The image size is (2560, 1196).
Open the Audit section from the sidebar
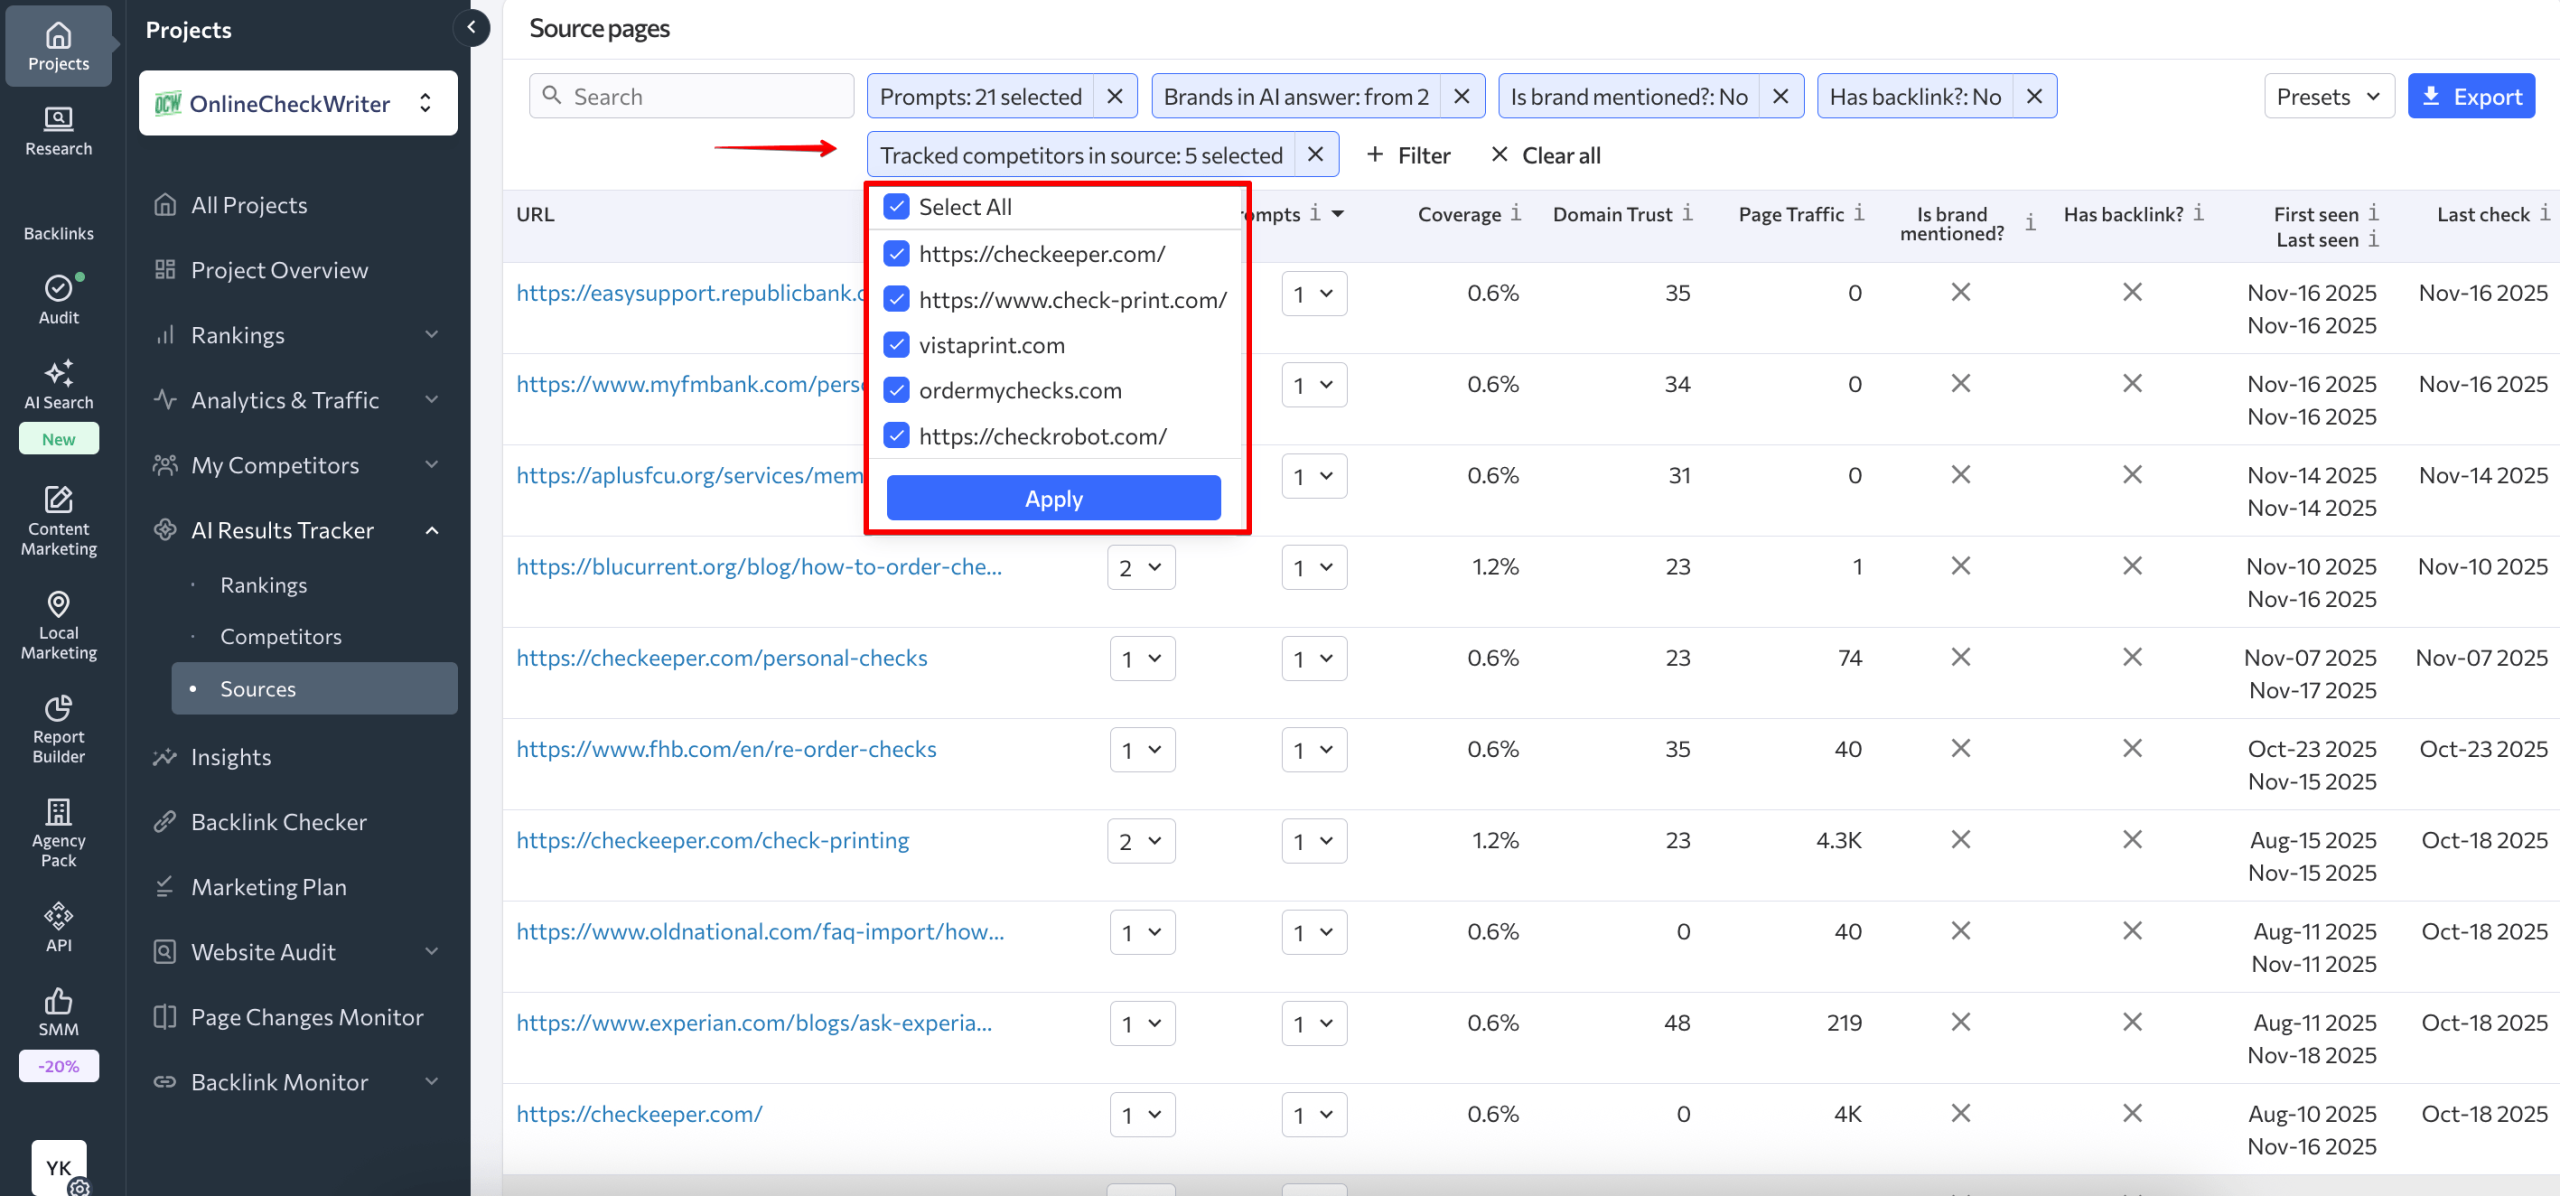[x=58, y=296]
